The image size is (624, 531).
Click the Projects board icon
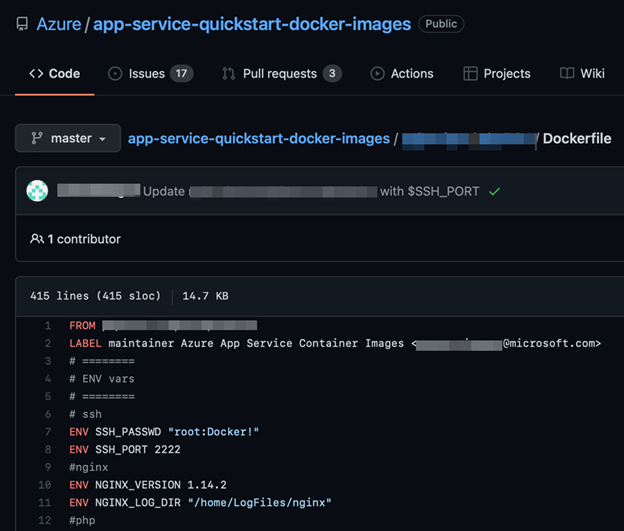pyautogui.click(x=470, y=73)
